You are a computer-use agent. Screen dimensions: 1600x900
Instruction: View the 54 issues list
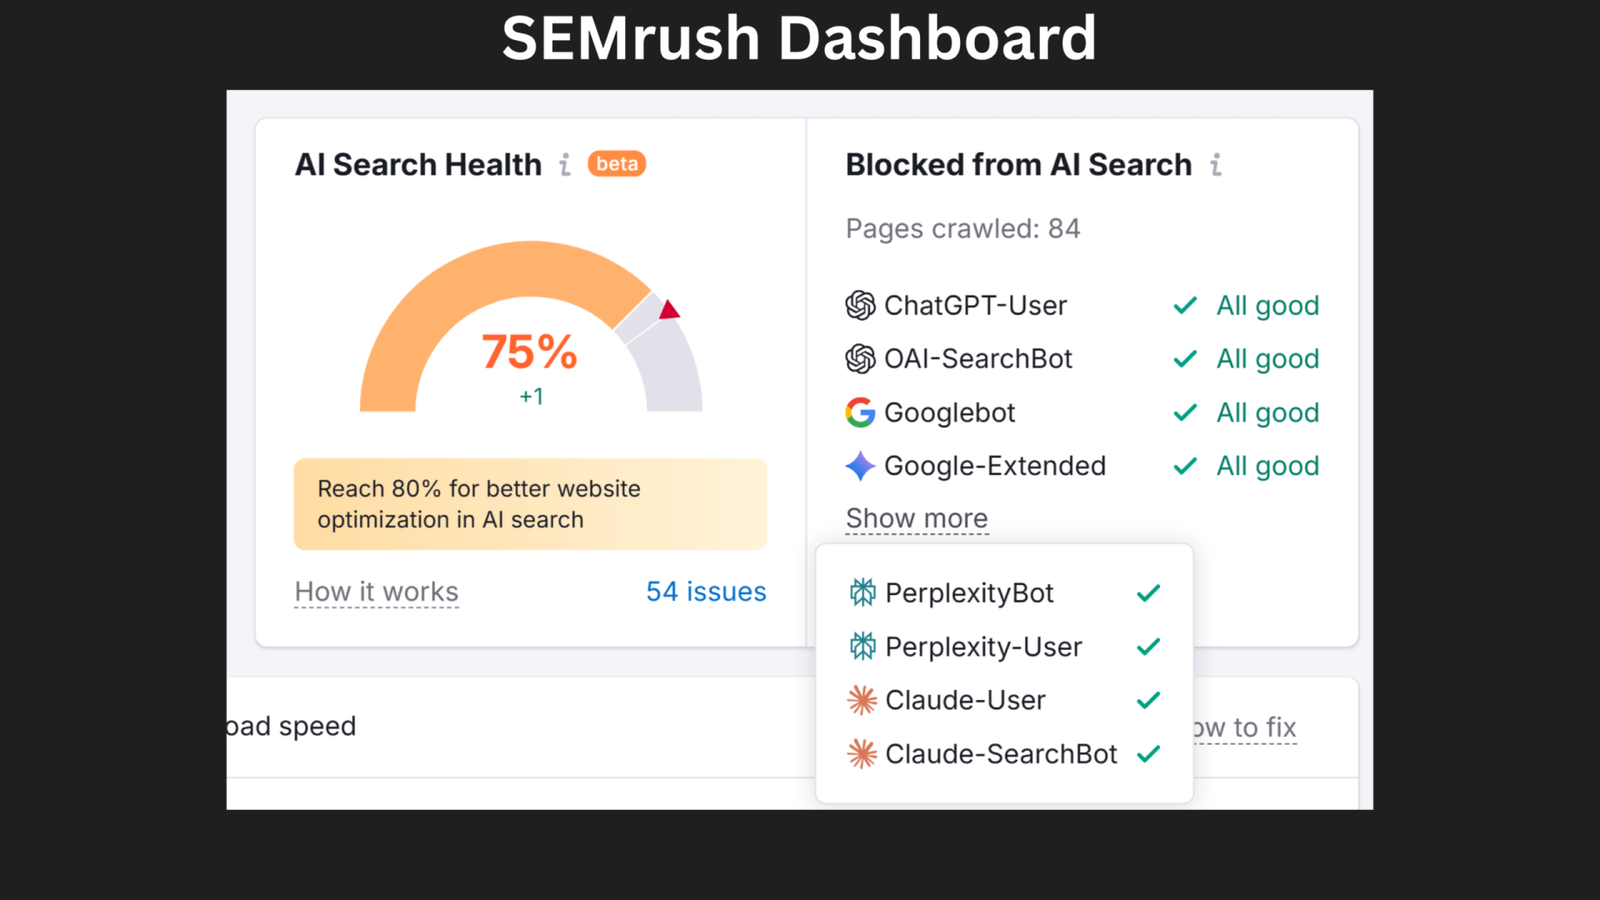706,591
